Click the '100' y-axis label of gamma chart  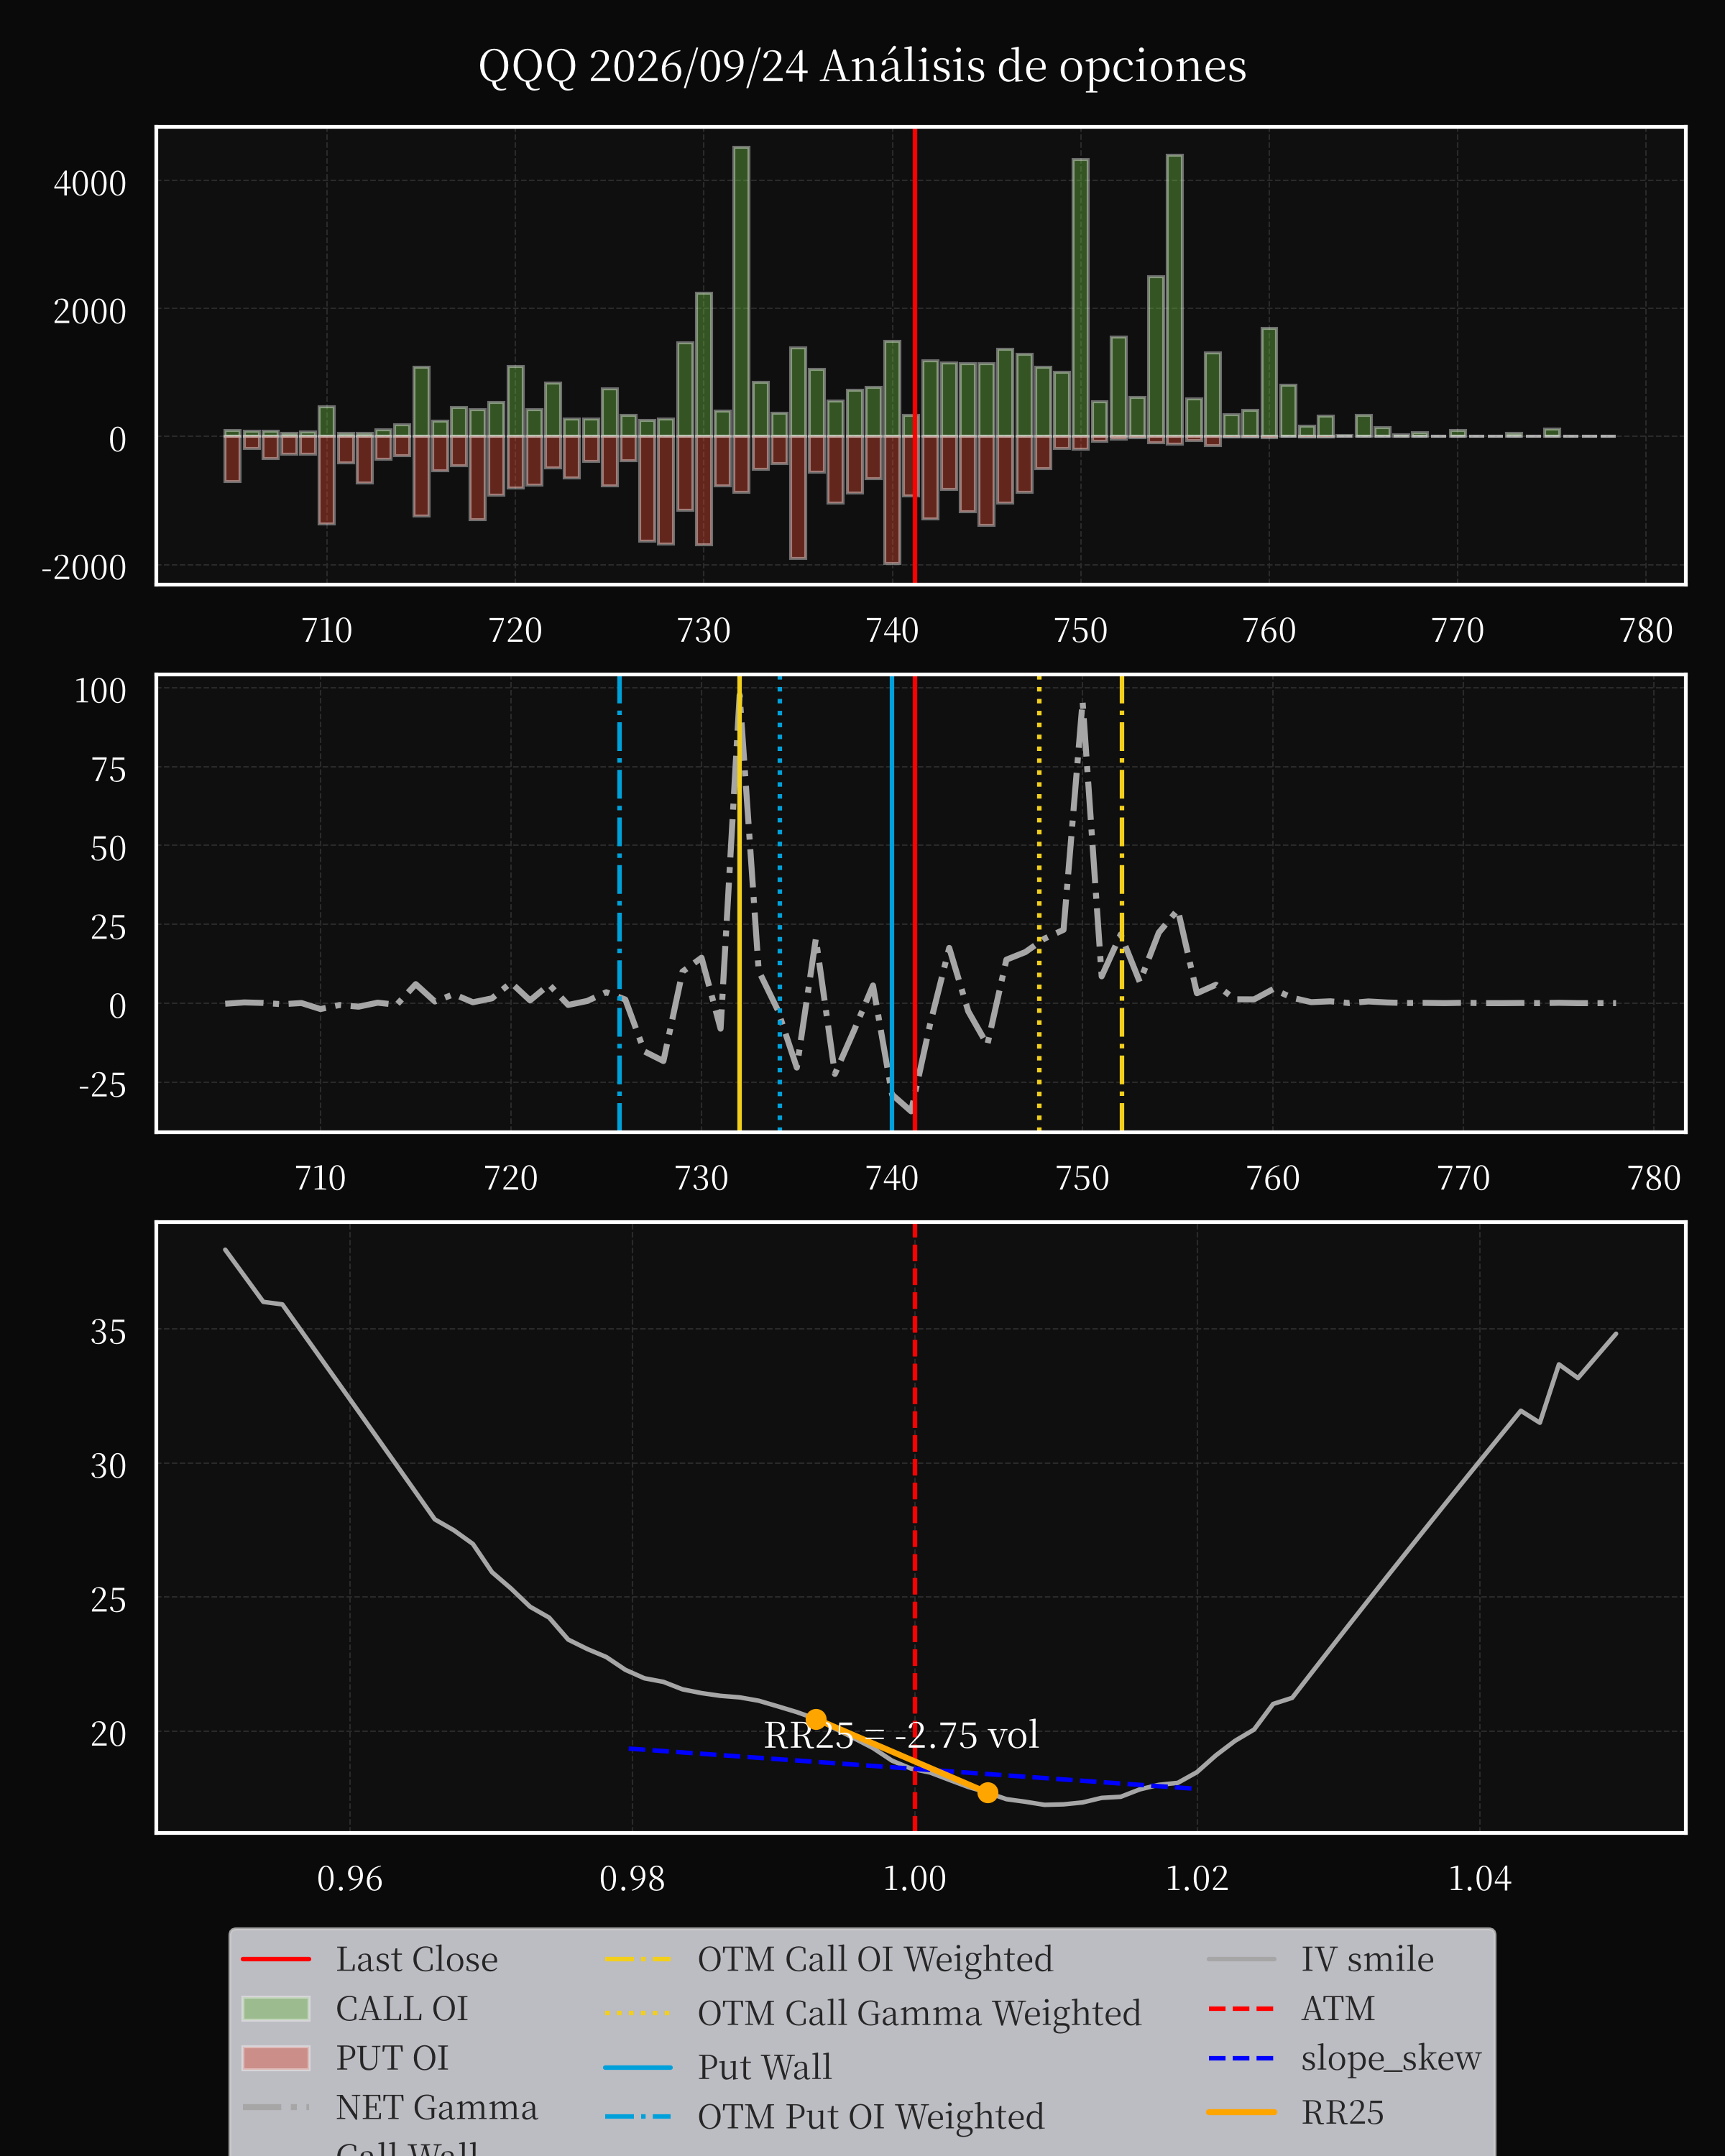click(x=100, y=691)
